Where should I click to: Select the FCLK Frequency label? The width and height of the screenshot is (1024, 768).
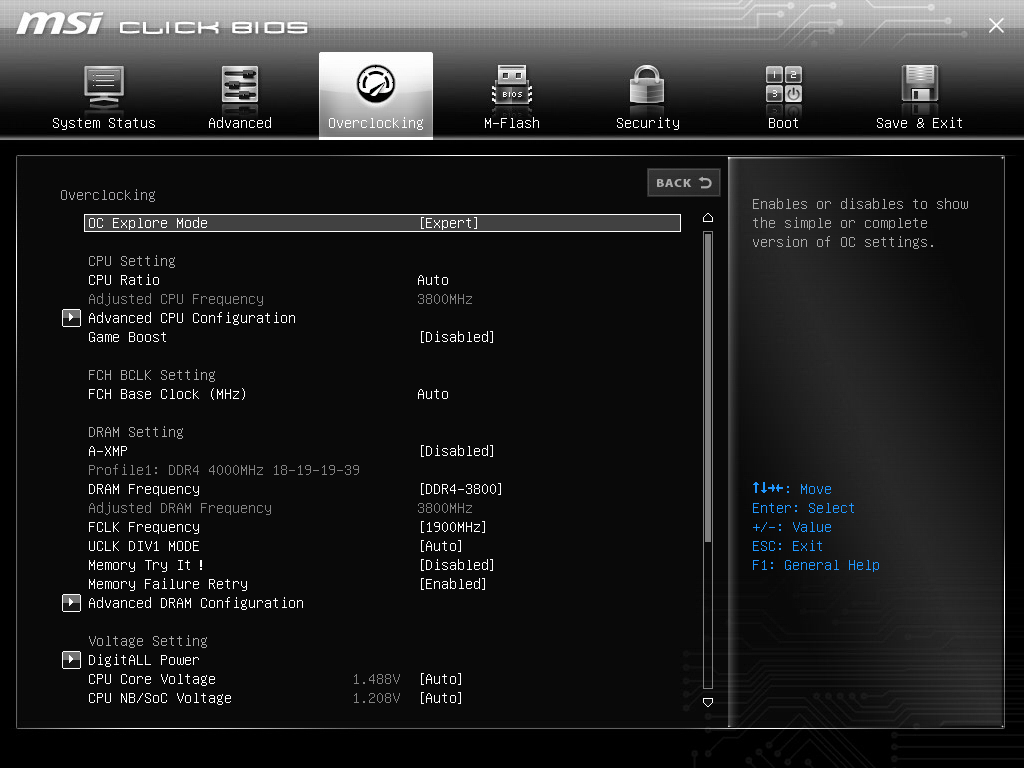pyautogui.click(x=144, y=527)
